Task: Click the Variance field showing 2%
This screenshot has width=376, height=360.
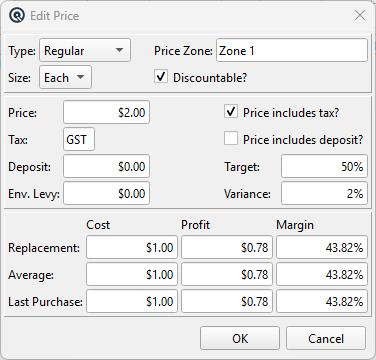Action: (x=324, y=193)
